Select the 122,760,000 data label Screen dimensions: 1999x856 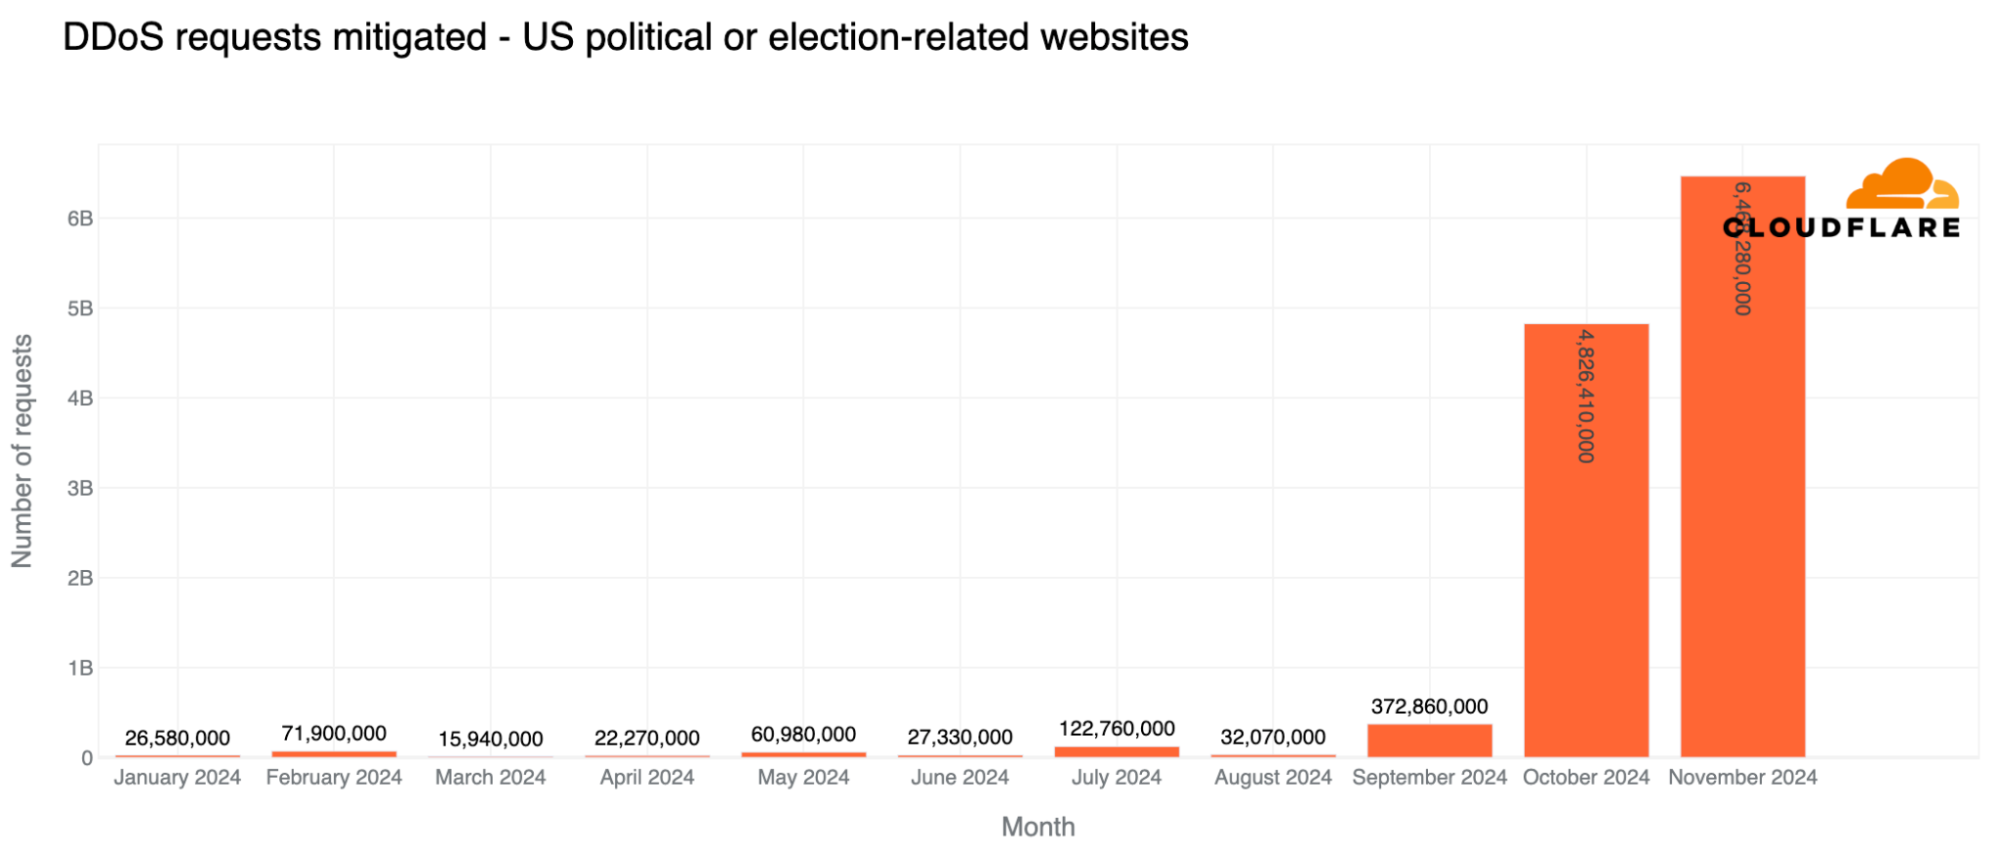coord(1116,729)
